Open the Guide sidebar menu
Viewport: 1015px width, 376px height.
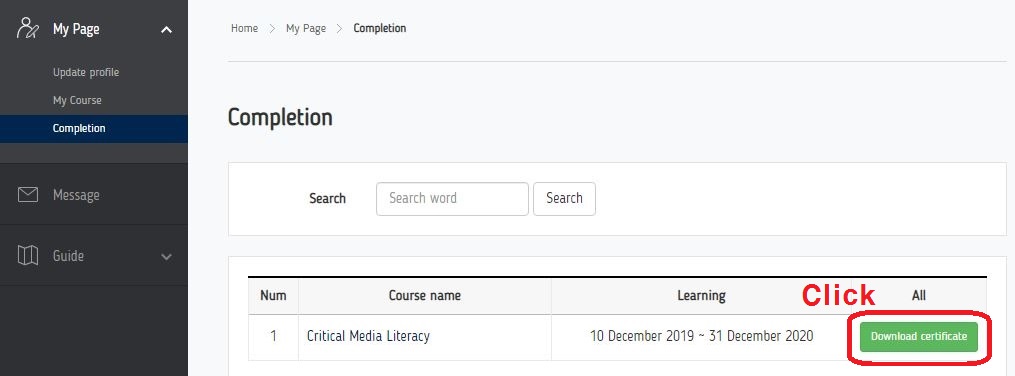[94, 256]
